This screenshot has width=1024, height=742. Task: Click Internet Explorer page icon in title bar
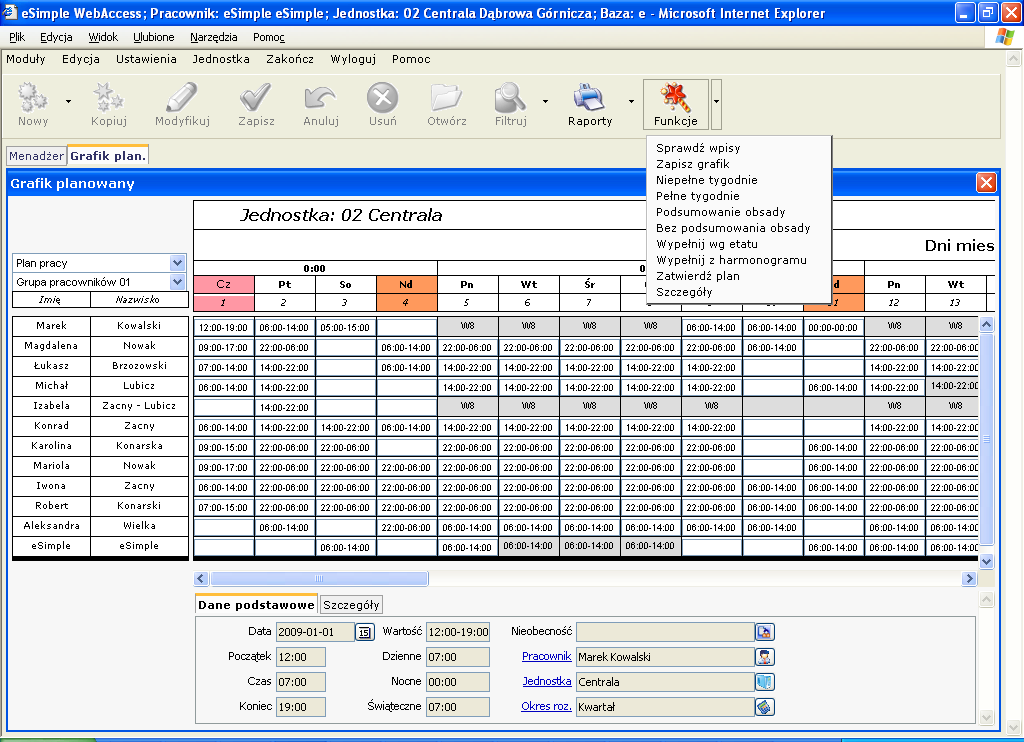10,12
